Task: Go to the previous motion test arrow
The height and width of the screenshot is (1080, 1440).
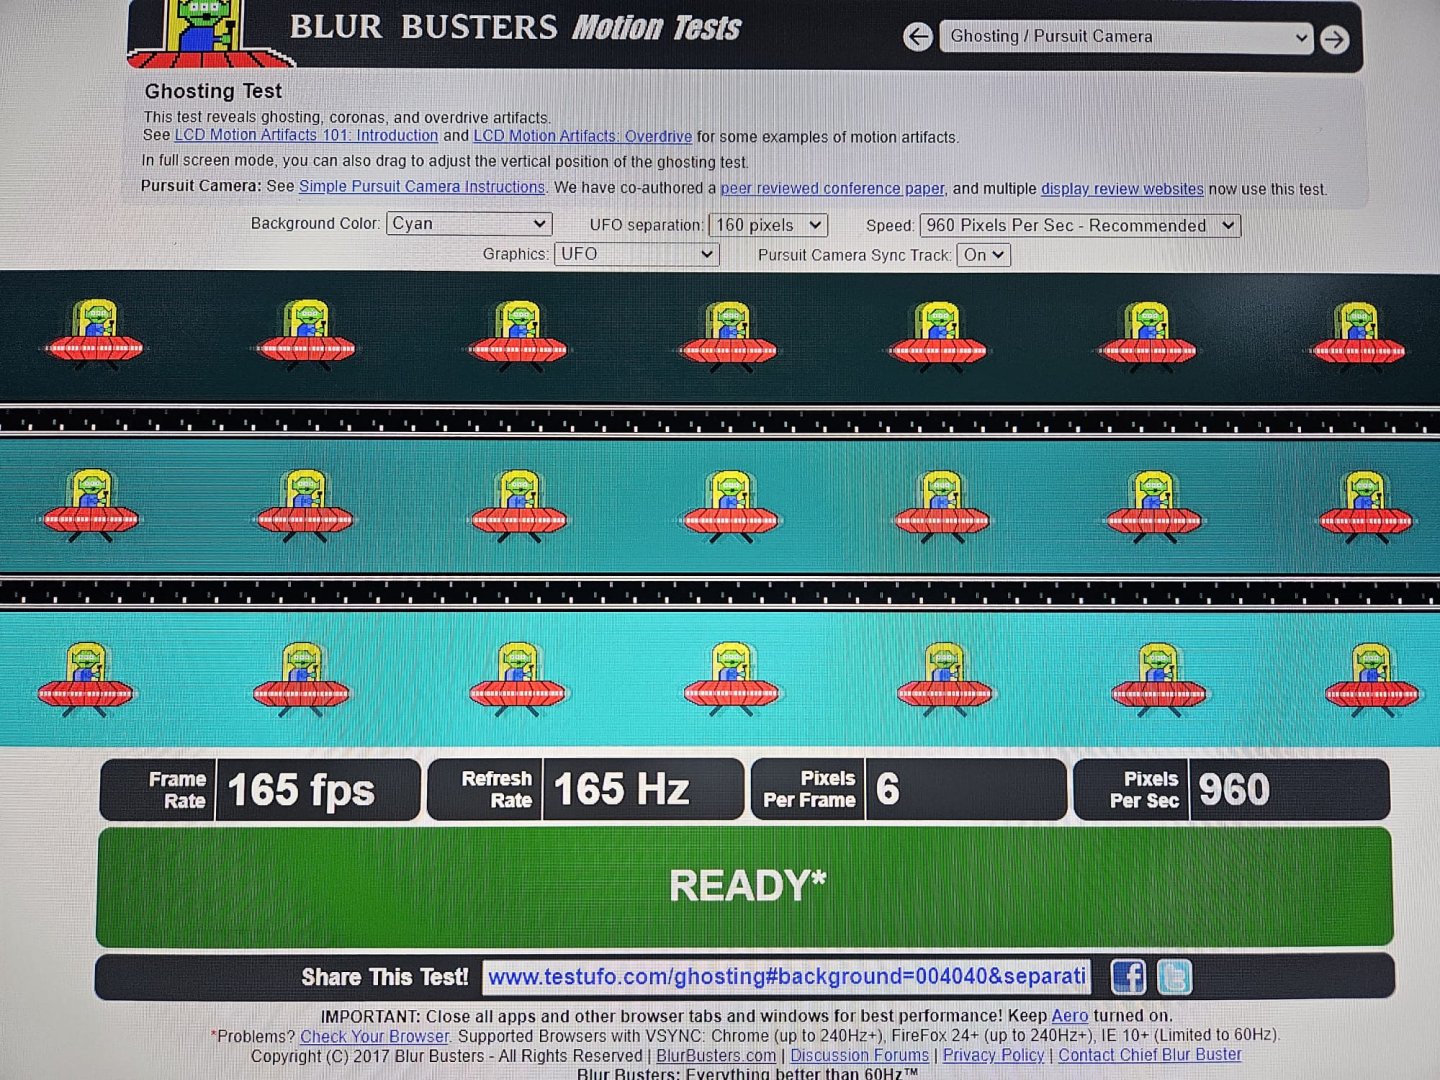Action: pos(917,37)
